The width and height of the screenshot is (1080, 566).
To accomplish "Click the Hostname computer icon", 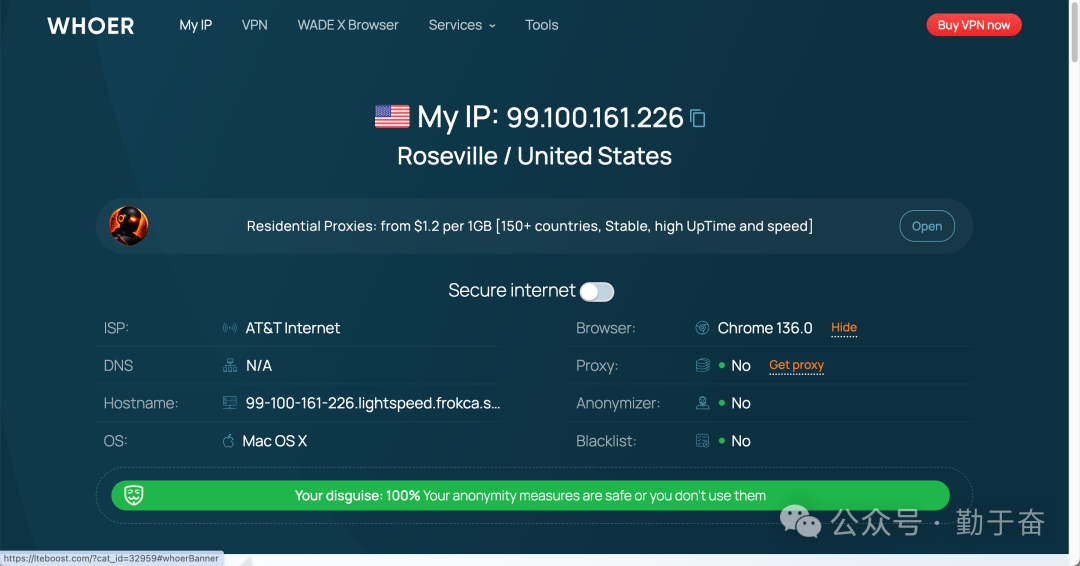I will click(230, 403).
